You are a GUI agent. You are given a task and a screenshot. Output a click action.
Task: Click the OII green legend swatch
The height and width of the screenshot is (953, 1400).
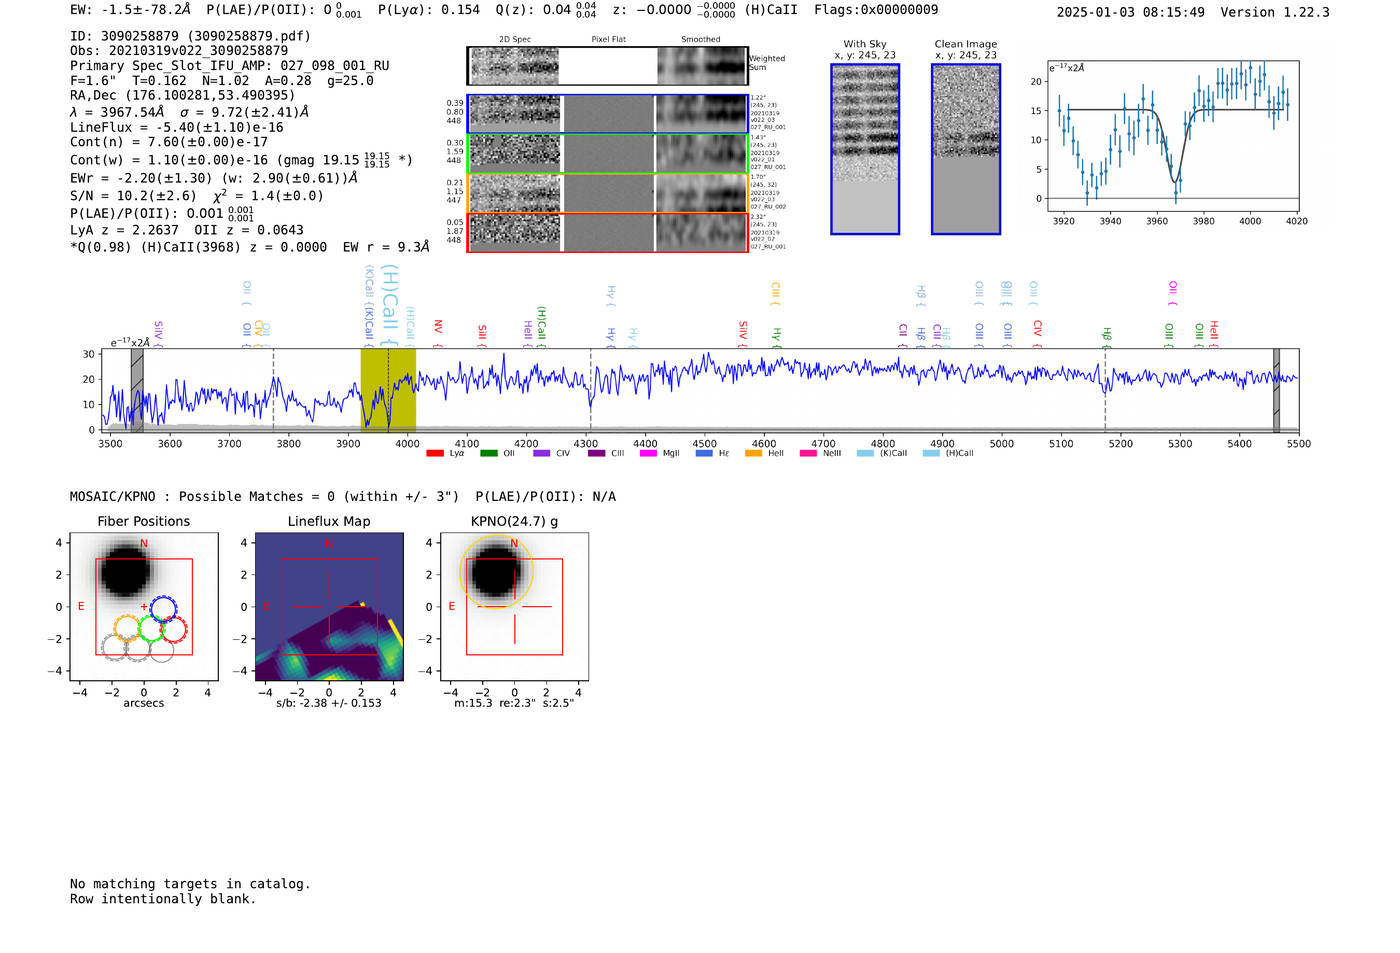pos(488,453)
